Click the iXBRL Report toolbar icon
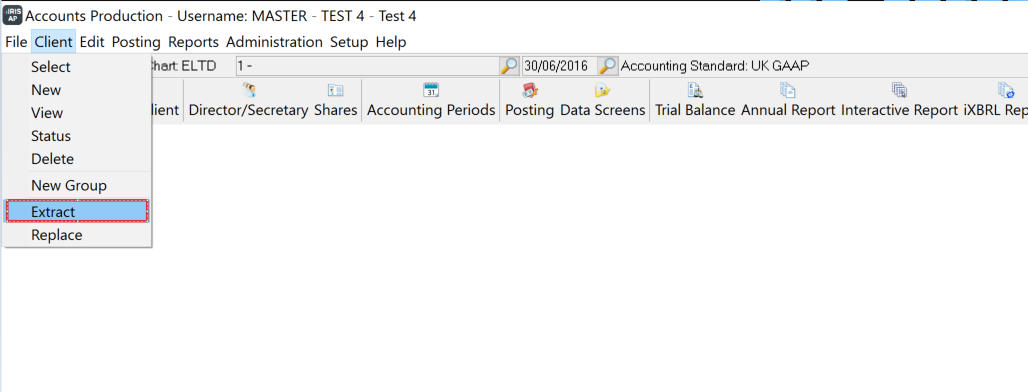Viewport: 1028px width, 392px height. (x=1006, y=90)
